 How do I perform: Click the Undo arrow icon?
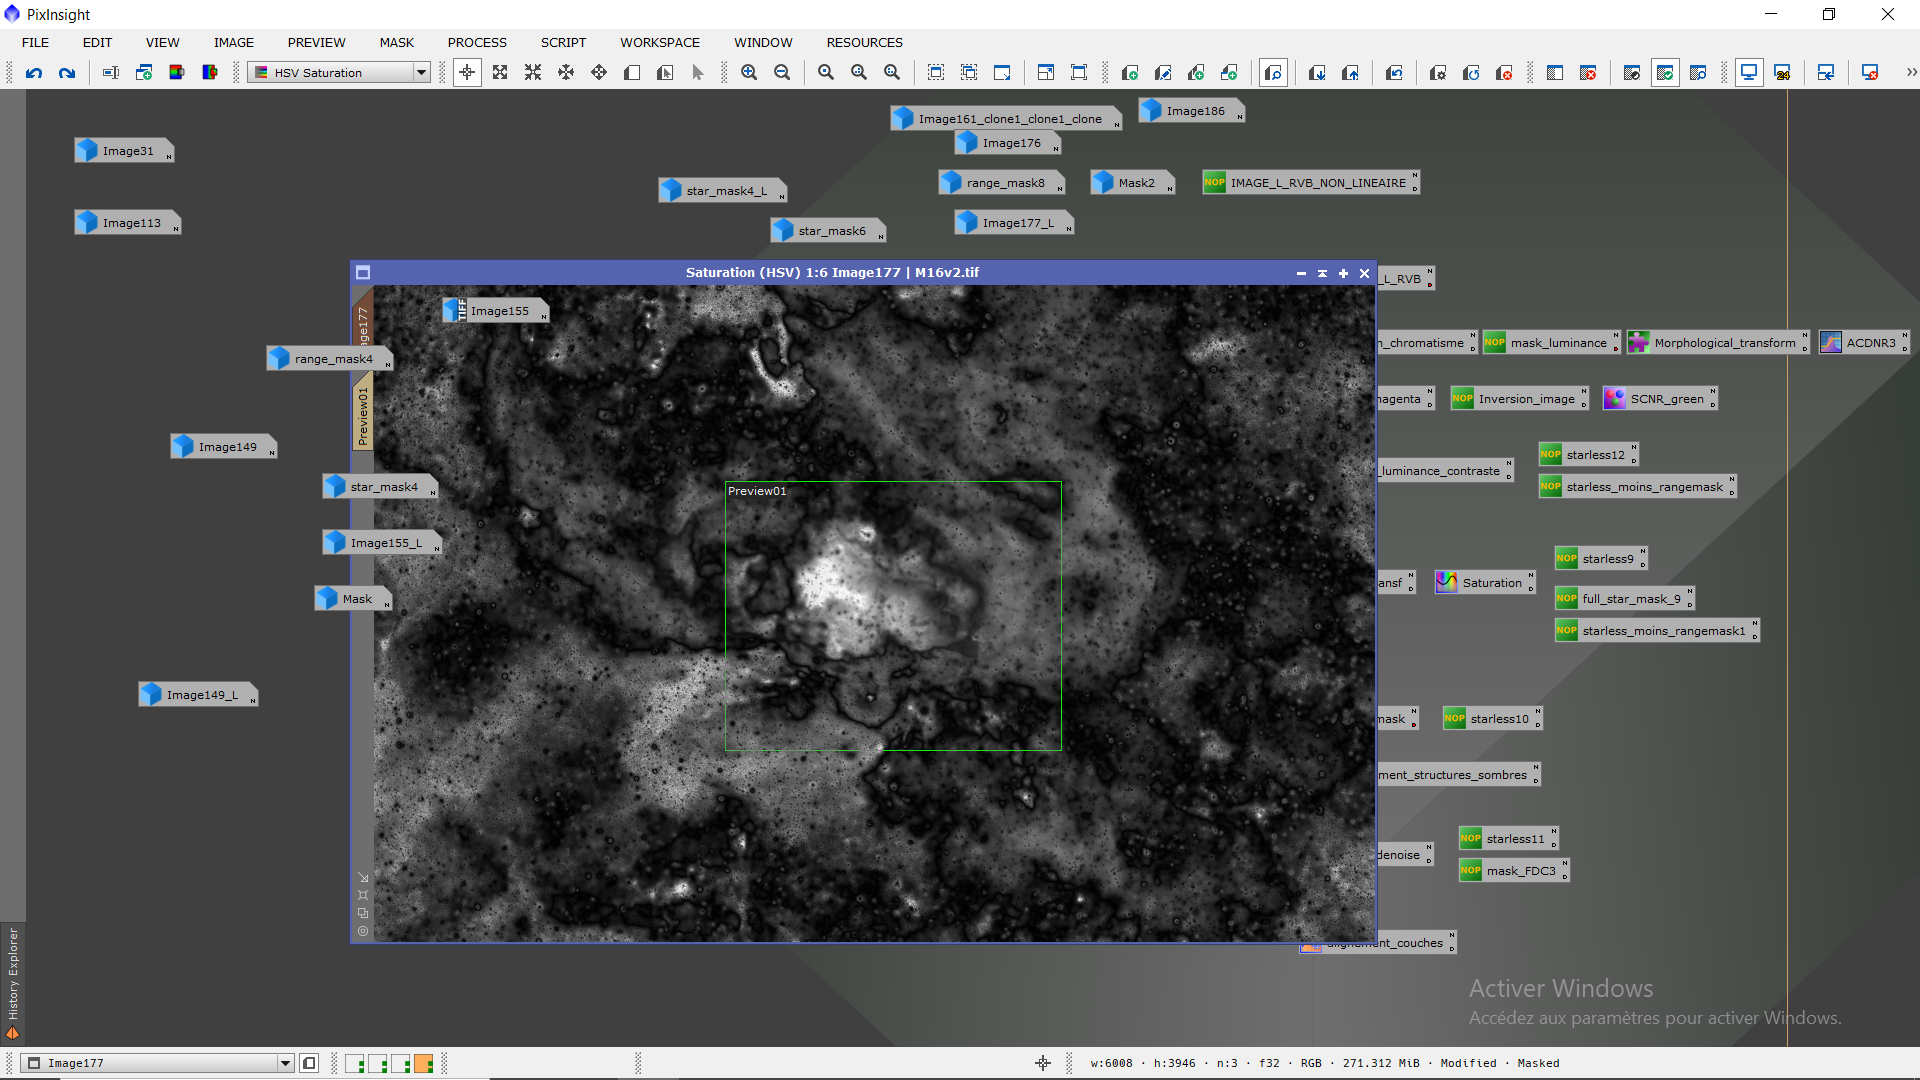click(34, 73)
